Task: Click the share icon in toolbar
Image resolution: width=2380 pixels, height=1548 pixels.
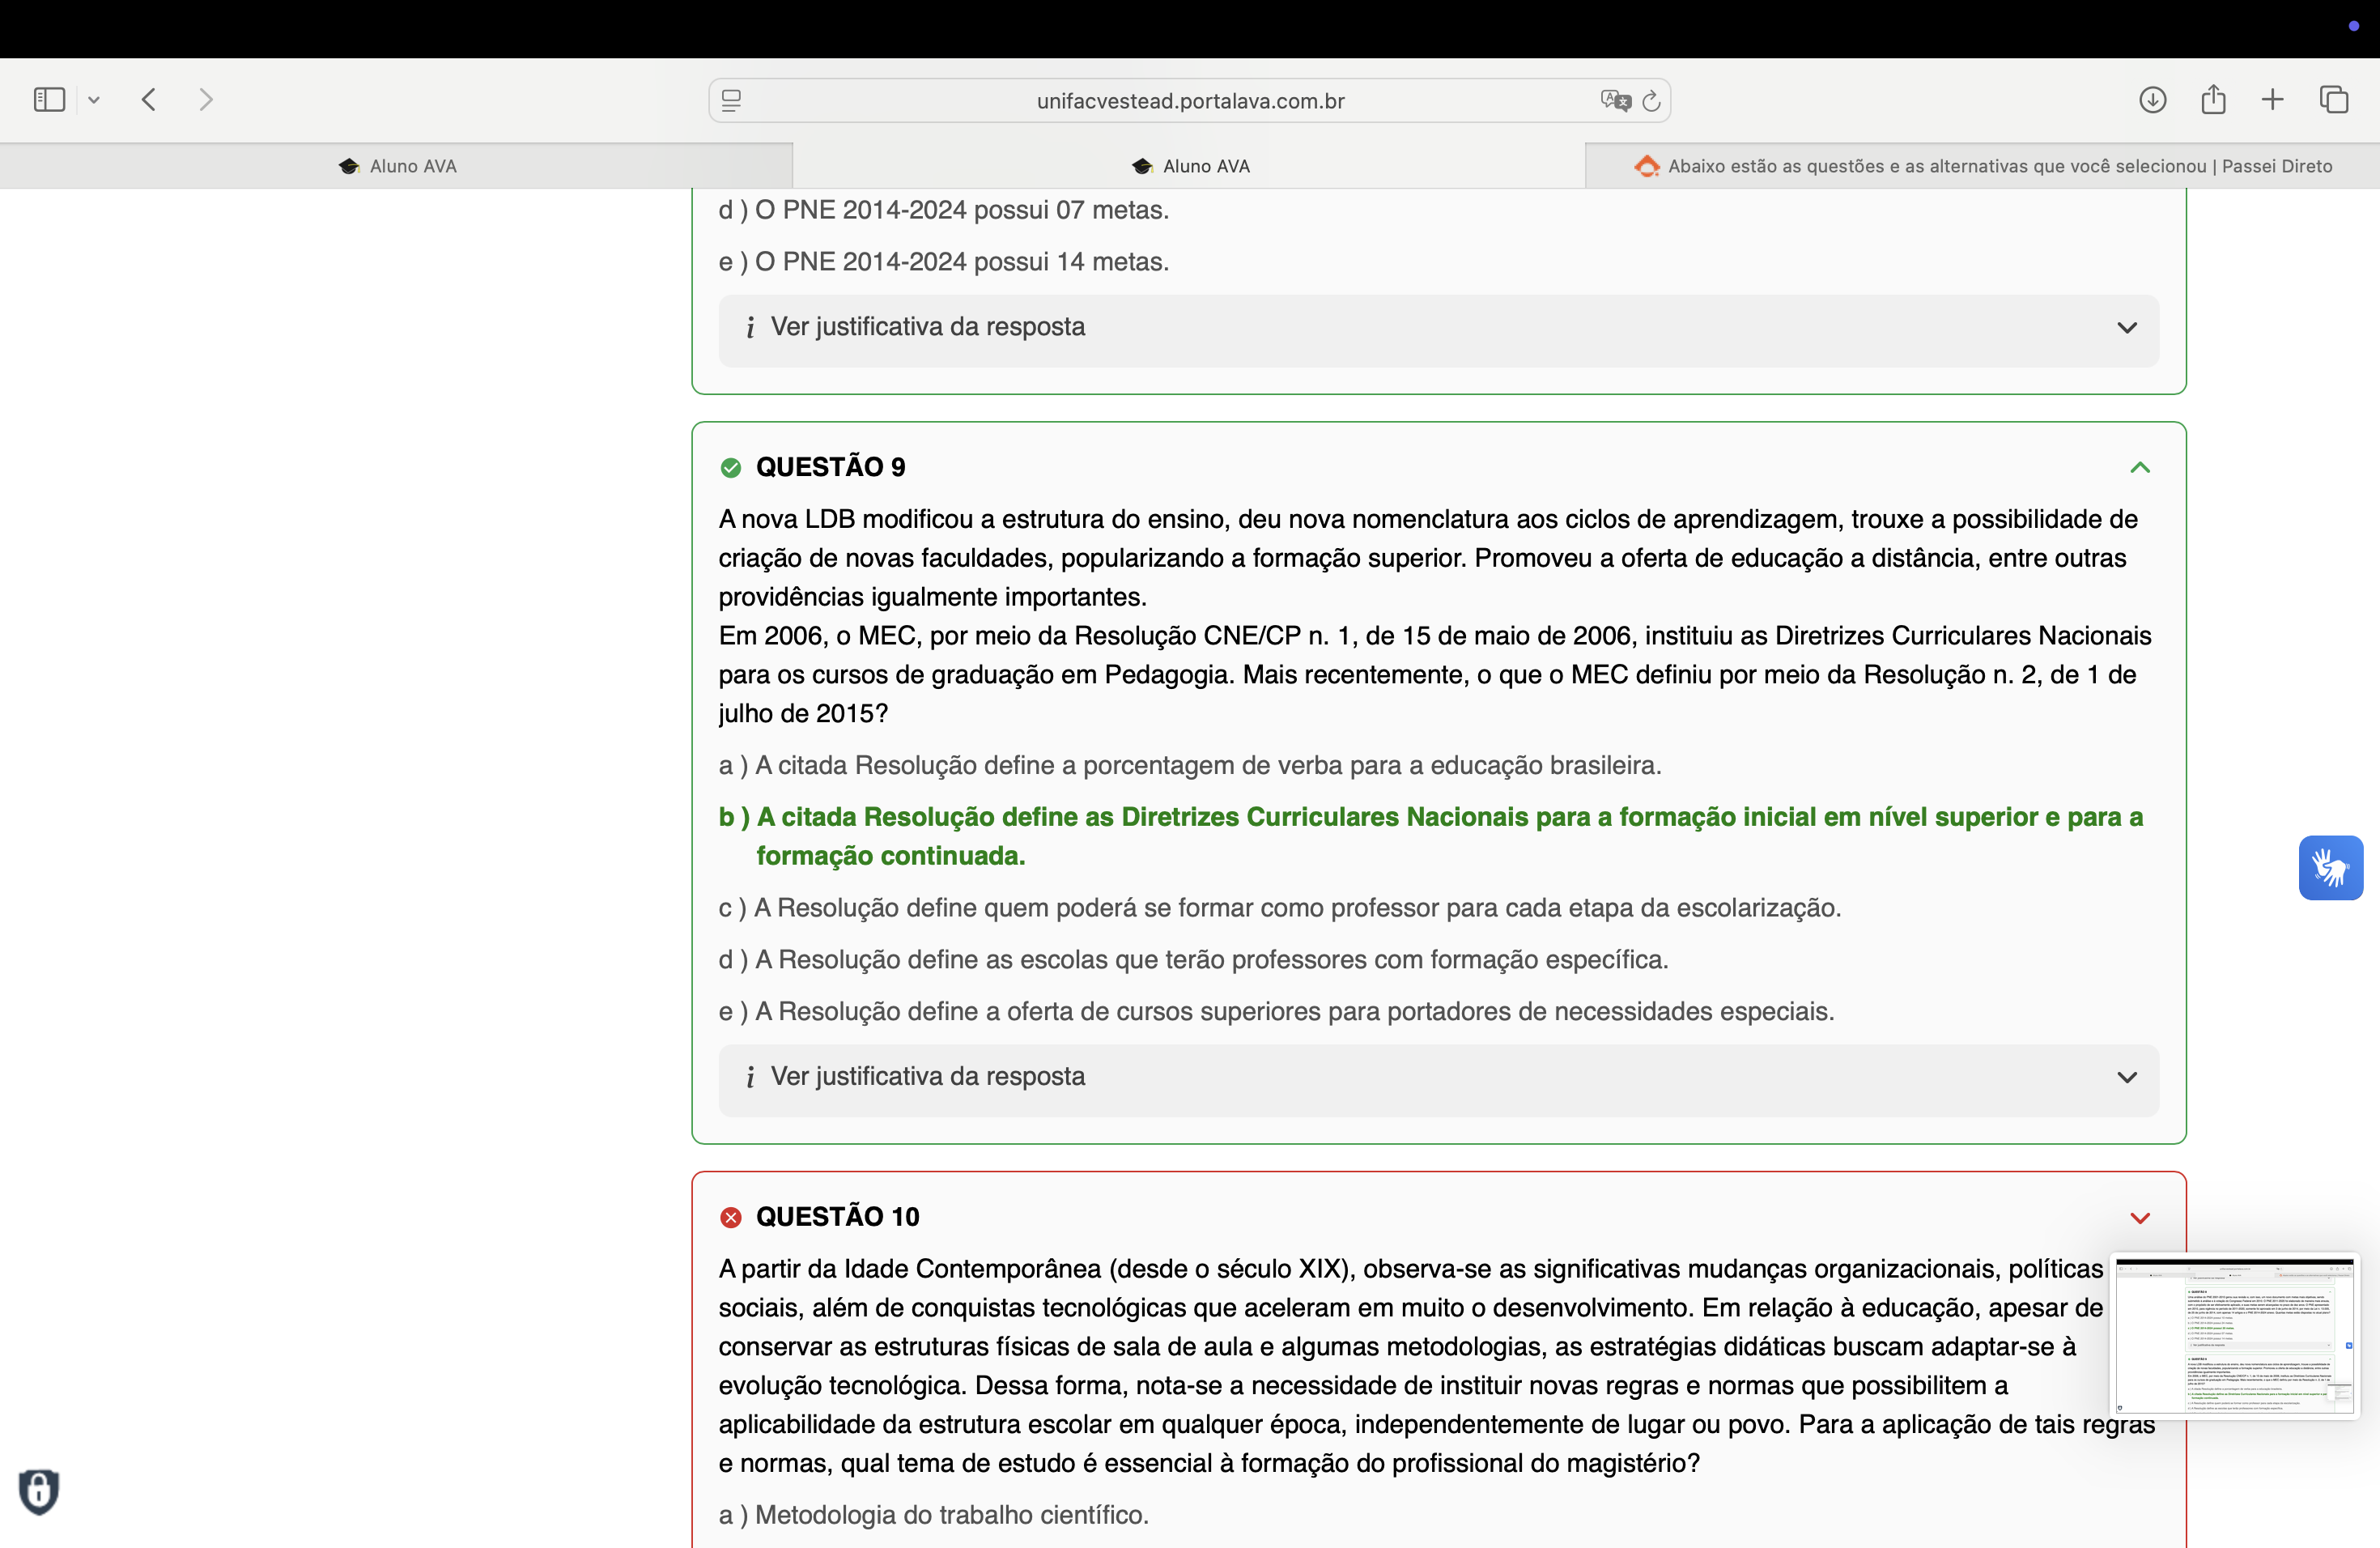Action: pyautogui.click(x=2213, y=100)
